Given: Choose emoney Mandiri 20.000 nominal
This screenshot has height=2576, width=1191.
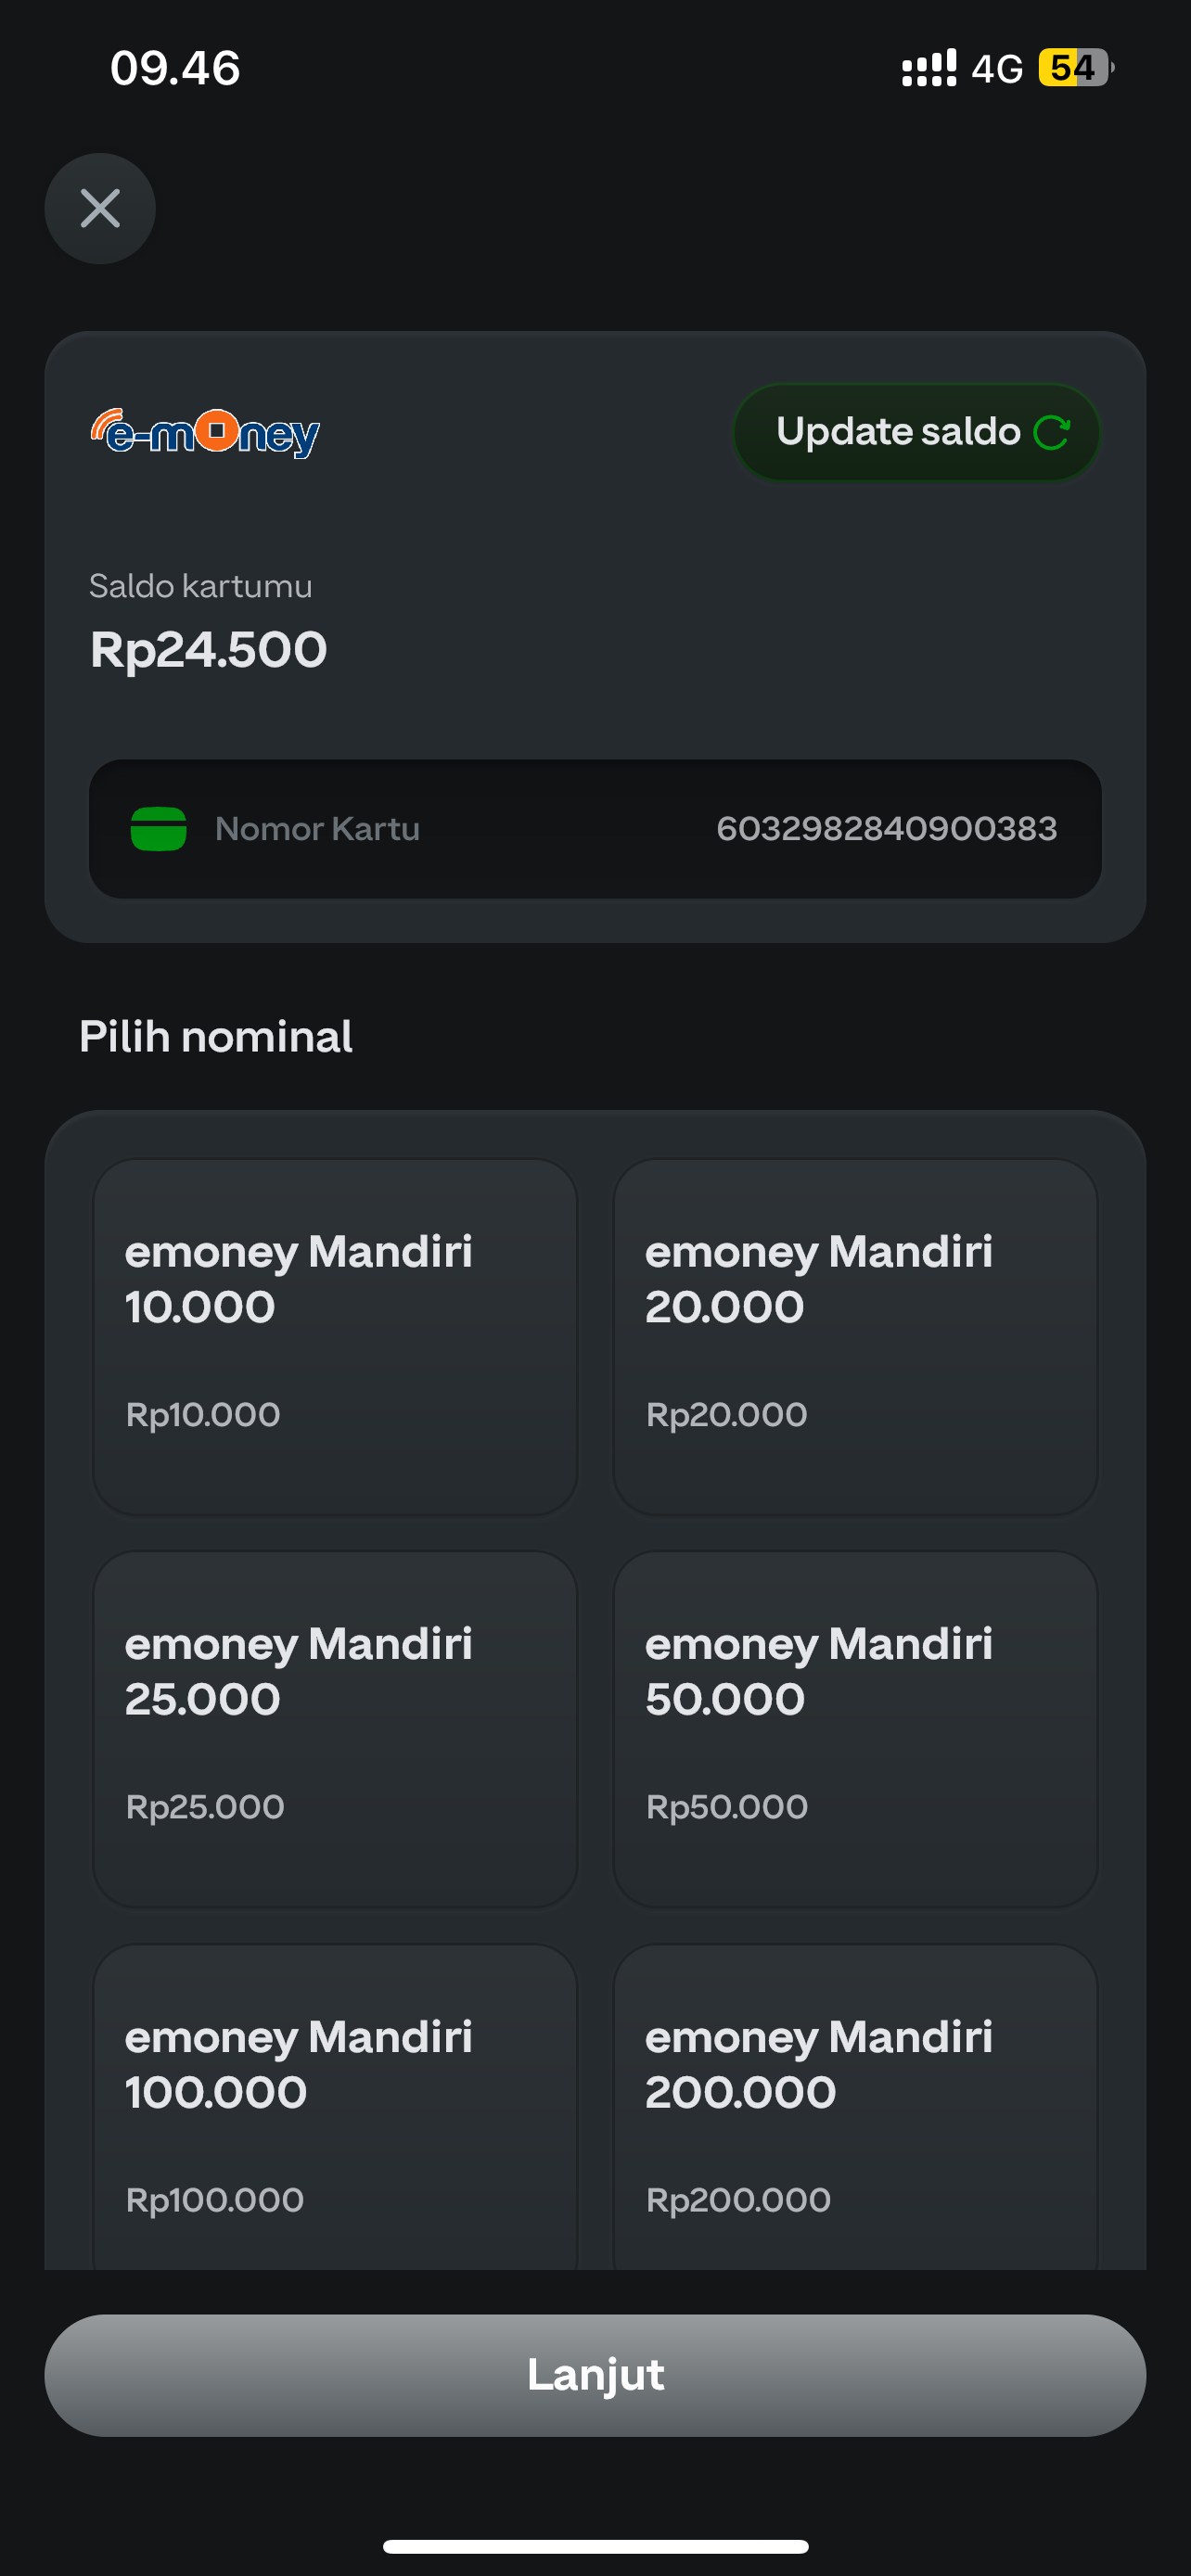Looking at the screenshot, I should [x=855, y=1336].
